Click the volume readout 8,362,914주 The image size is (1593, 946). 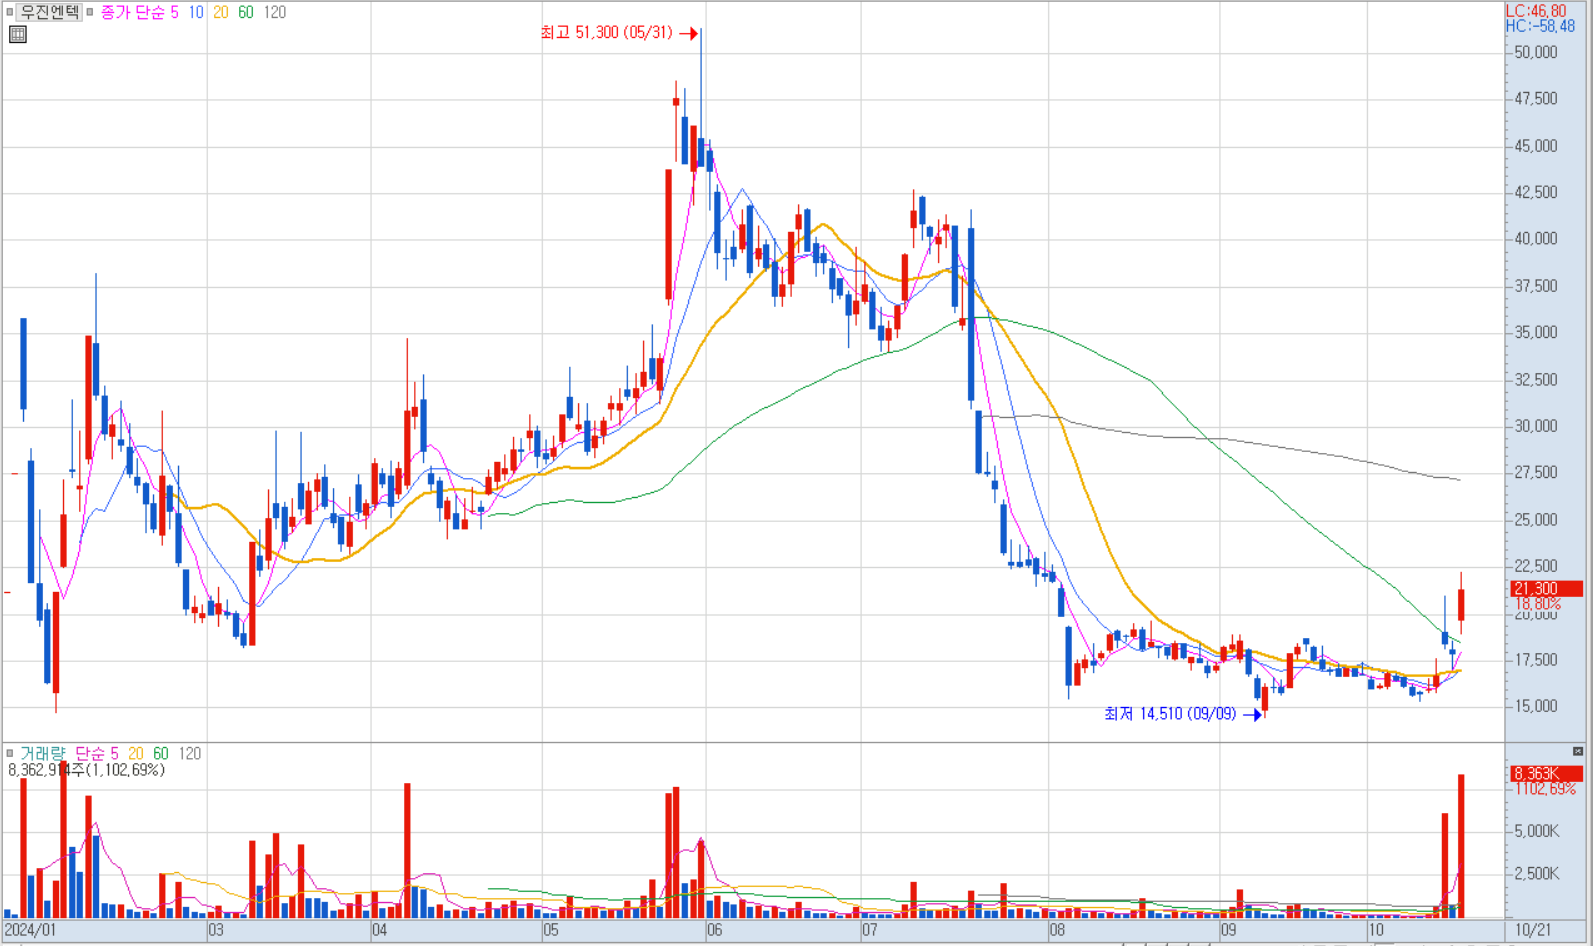click(46, 770)
